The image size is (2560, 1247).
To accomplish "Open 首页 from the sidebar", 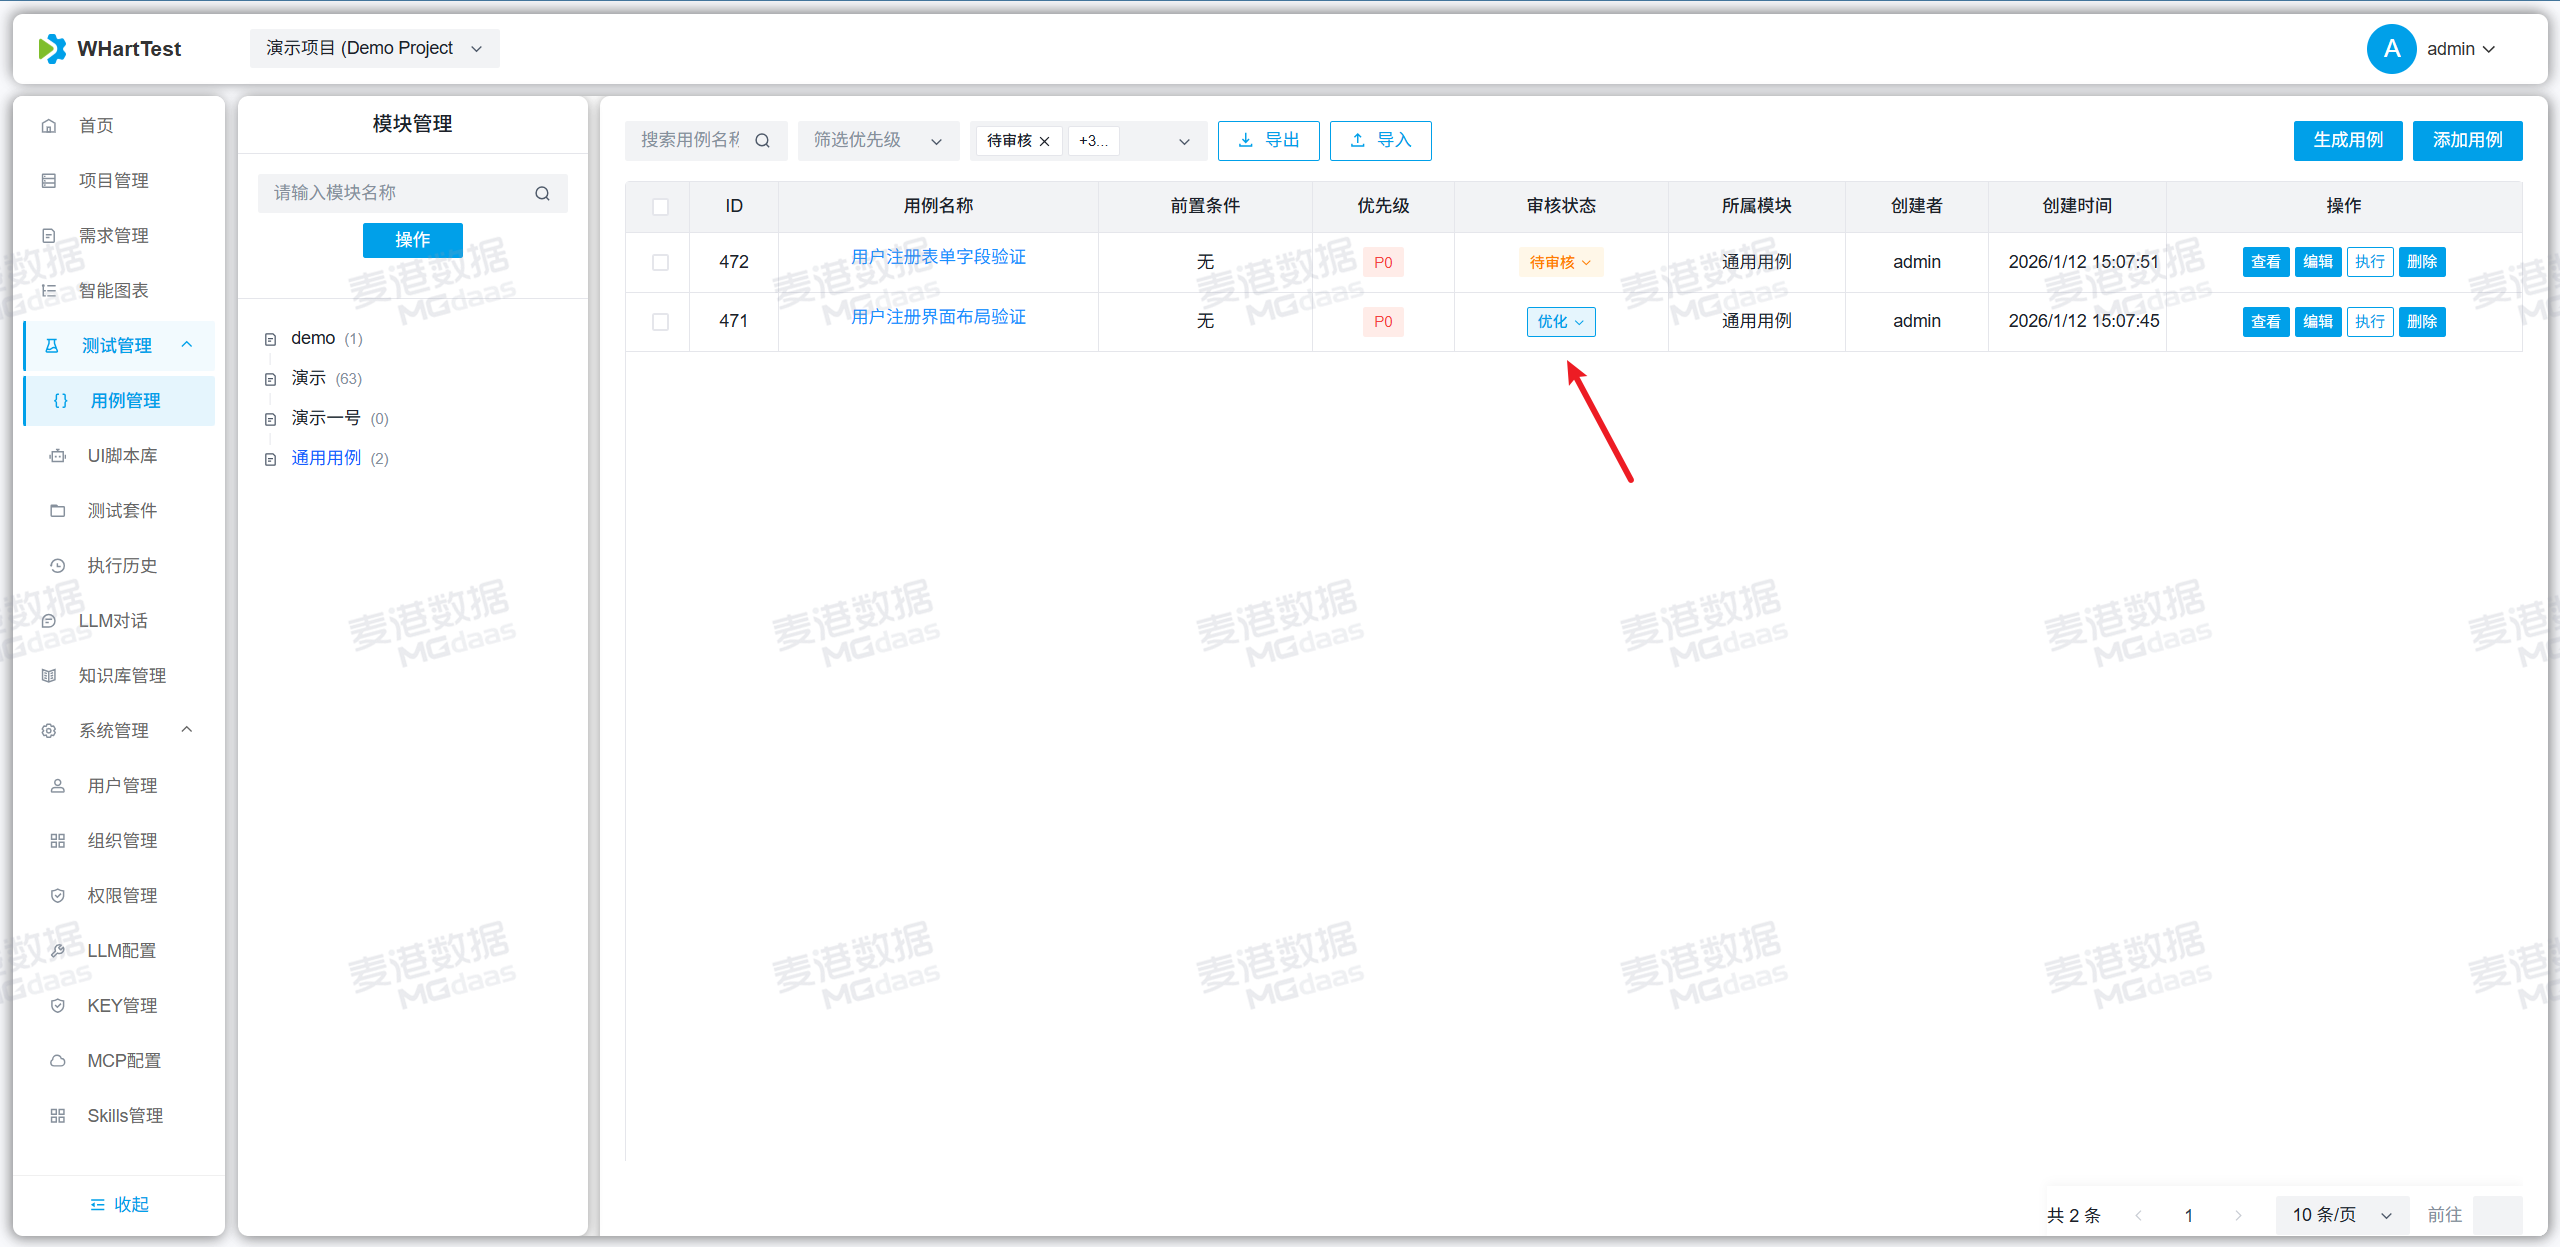I will point(96,126).
